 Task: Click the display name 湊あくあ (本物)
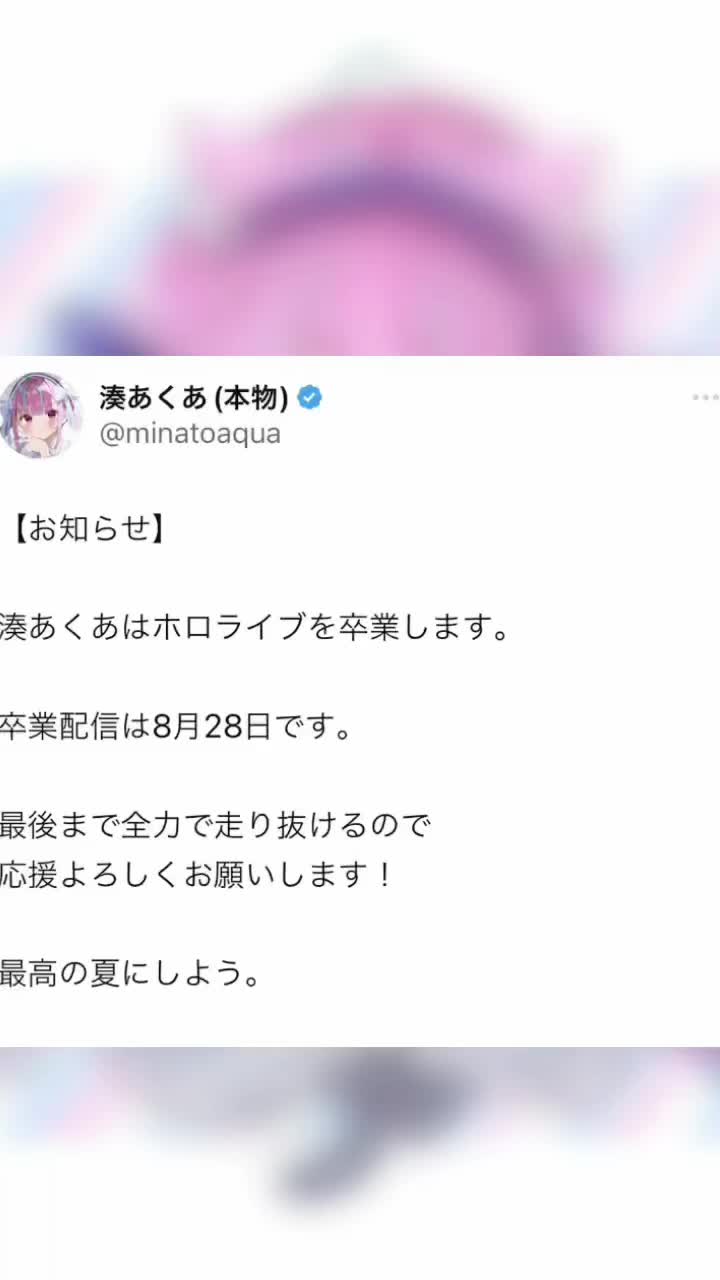[x=194, y=398]
